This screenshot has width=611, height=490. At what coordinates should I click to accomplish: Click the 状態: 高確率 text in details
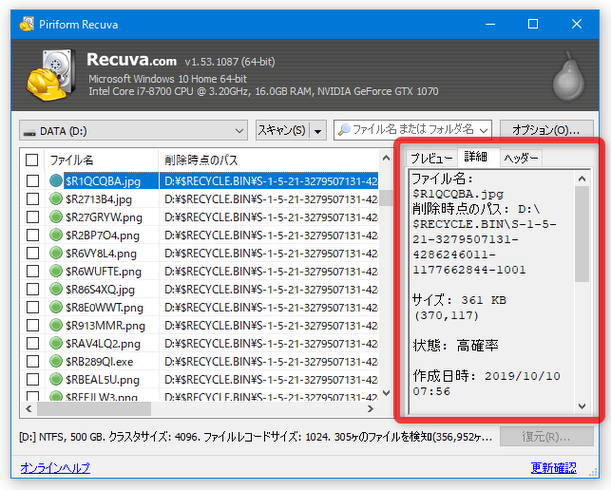(x=456, y=345)
